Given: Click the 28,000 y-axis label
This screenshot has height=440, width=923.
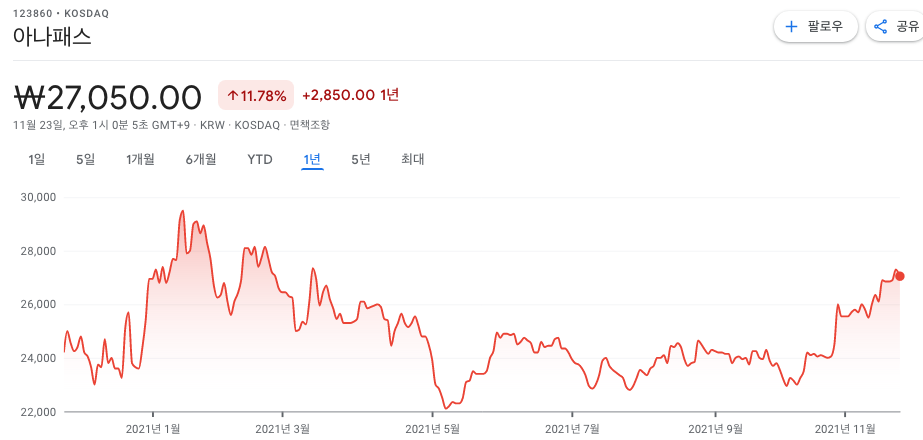Looking at the screenshot, I should (x=36, y=251).
